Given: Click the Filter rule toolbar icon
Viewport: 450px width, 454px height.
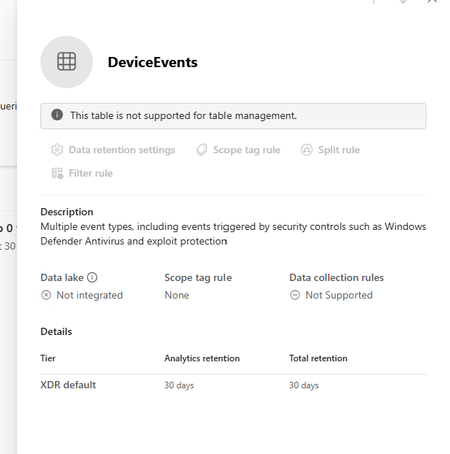Looking at the screenshot, I should (x=57, y=173).
